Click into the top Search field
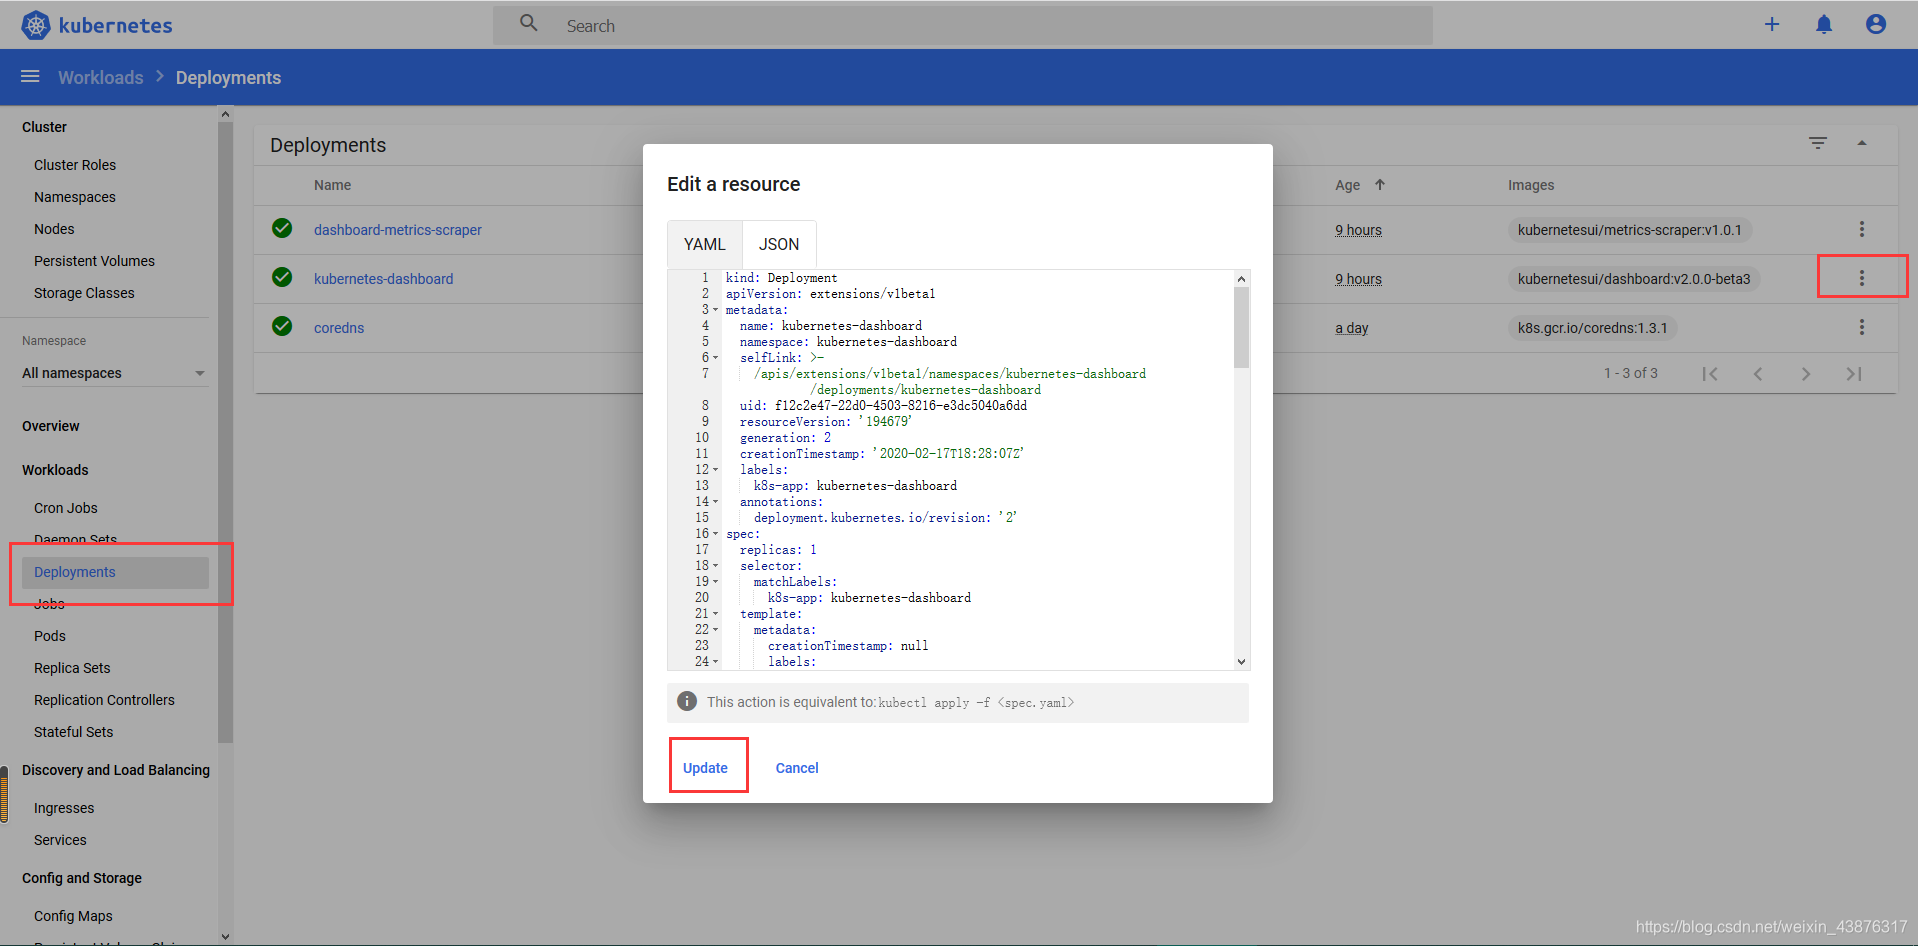 click(x=962, y=26)
